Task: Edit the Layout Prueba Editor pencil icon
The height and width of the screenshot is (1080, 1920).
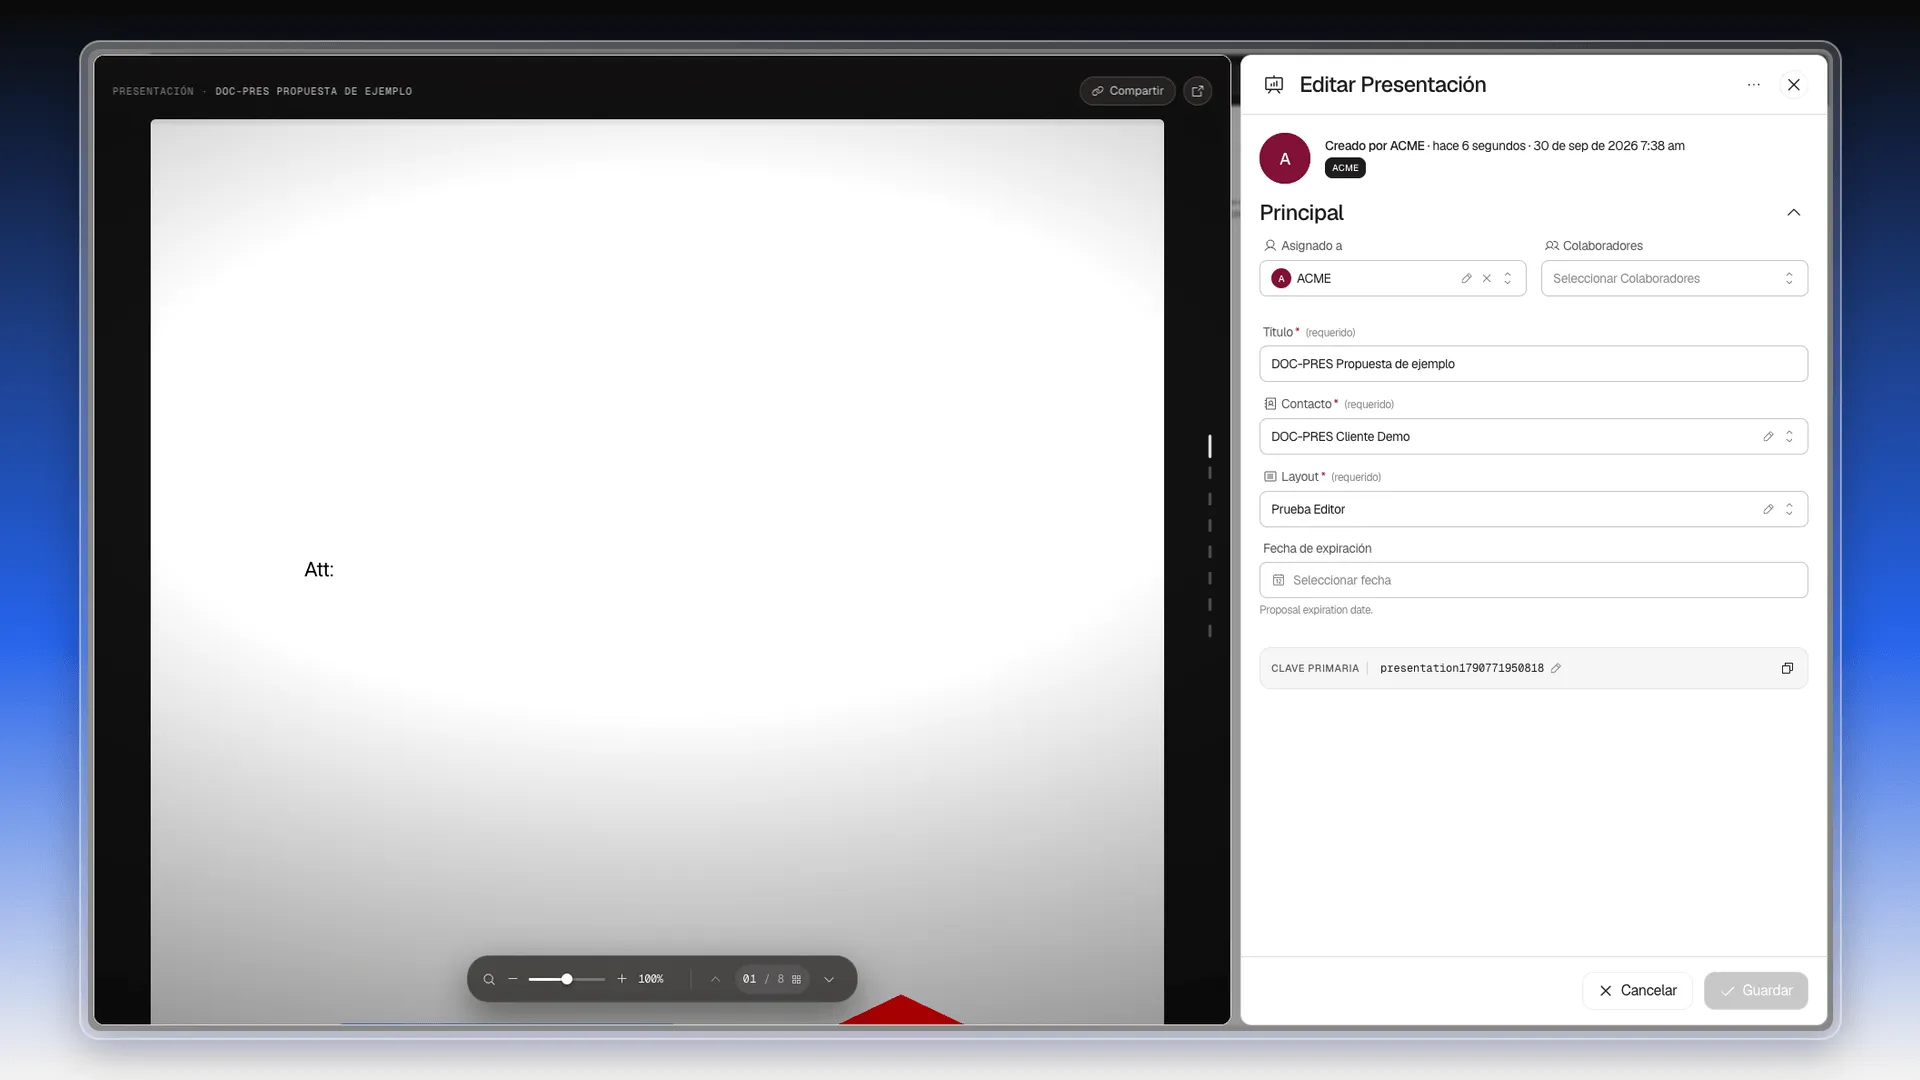Action: click(x=1768, y=510)
